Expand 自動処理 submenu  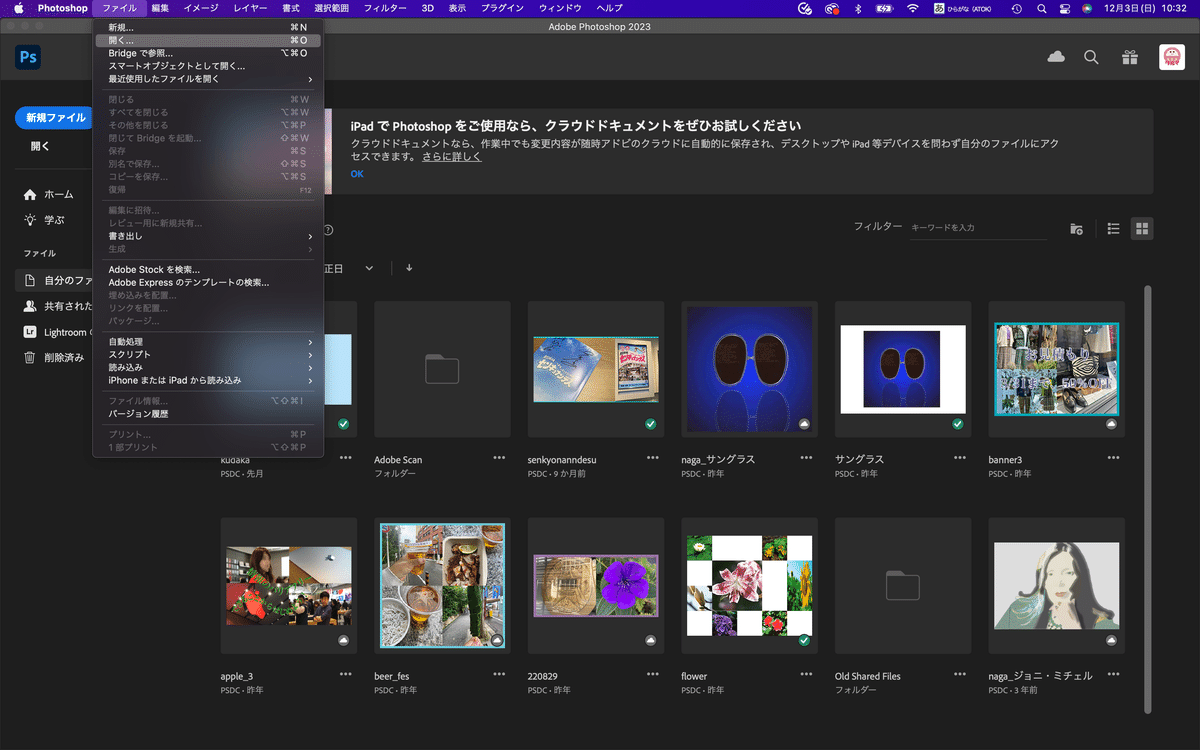208,342
